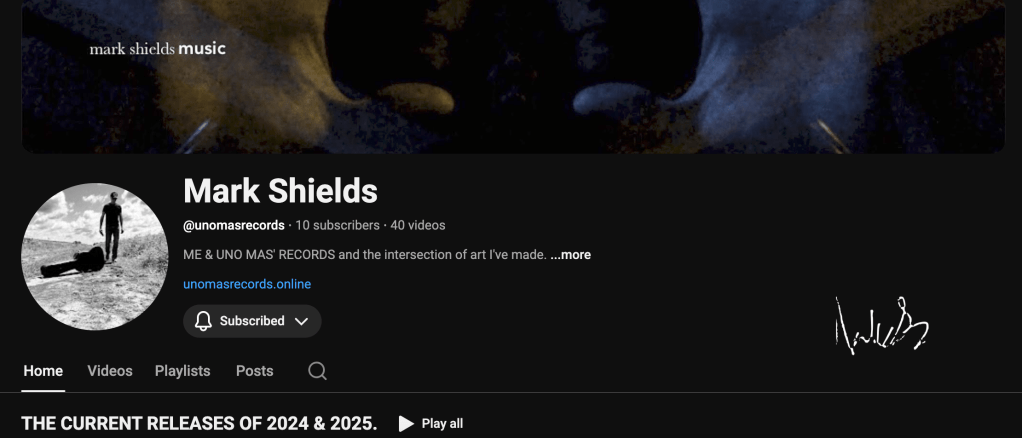Click the notification bell icon
The image size is (1022, 438).
pyautogui.click(x=203, y=321)
